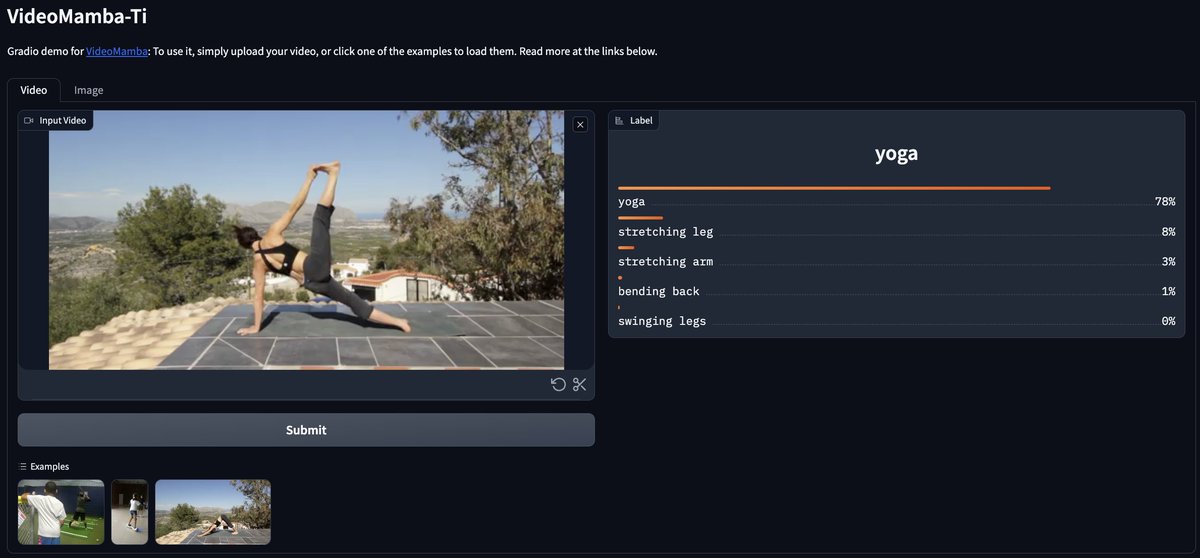Click the VideoMamba-Ti page title

78,16
